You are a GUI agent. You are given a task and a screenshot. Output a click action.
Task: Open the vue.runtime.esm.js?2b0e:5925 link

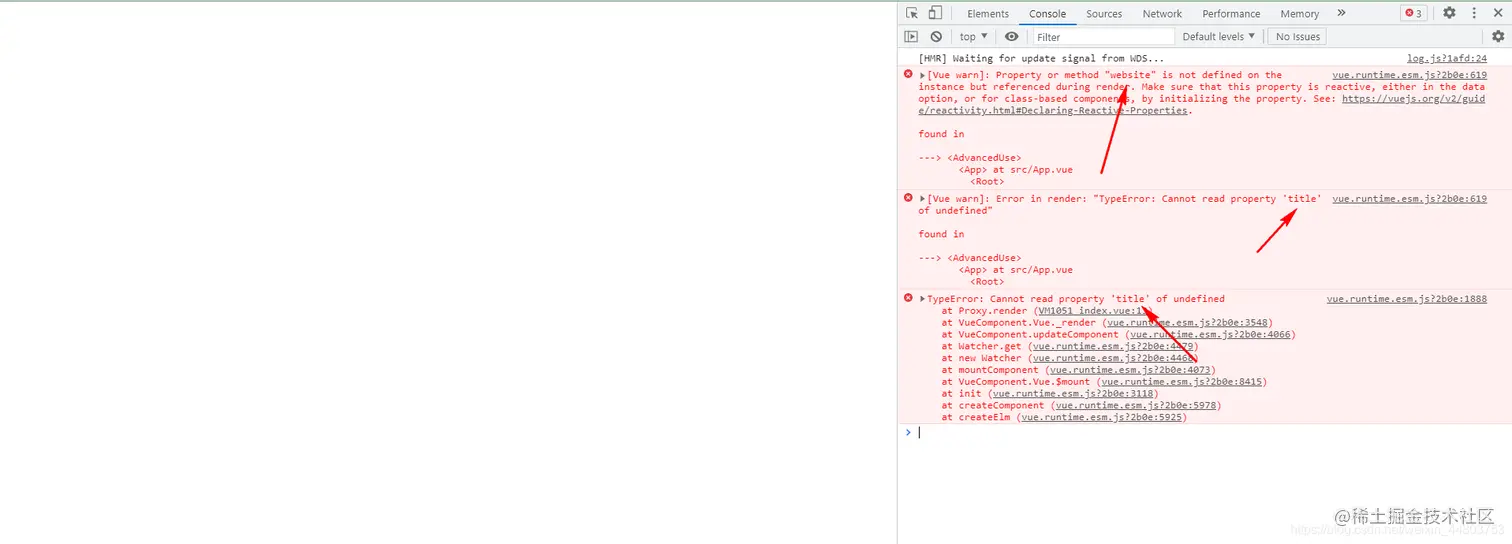tap(1101, 418)
